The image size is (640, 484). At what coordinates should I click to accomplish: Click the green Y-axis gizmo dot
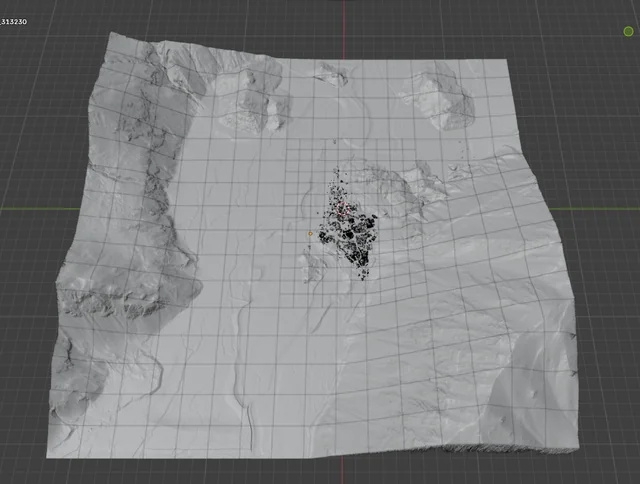pyautogui.click(x=627, y=32)
